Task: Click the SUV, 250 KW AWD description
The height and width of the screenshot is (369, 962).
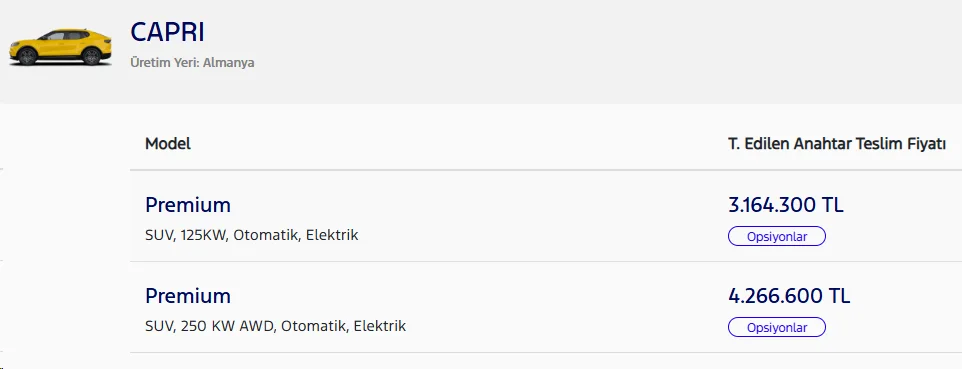Action: pos(275,326)
